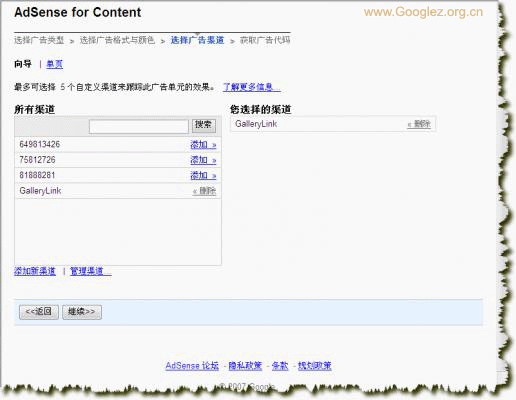The height and width of the screenshot is (400, 516).
Task: Click the 搜索 search button
Action: 204,125
